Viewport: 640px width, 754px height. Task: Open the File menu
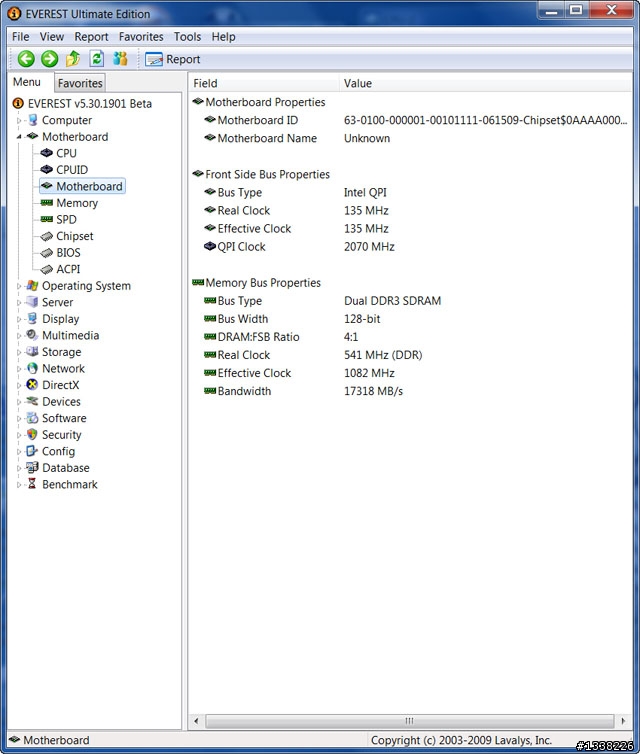tap(20, 37)
